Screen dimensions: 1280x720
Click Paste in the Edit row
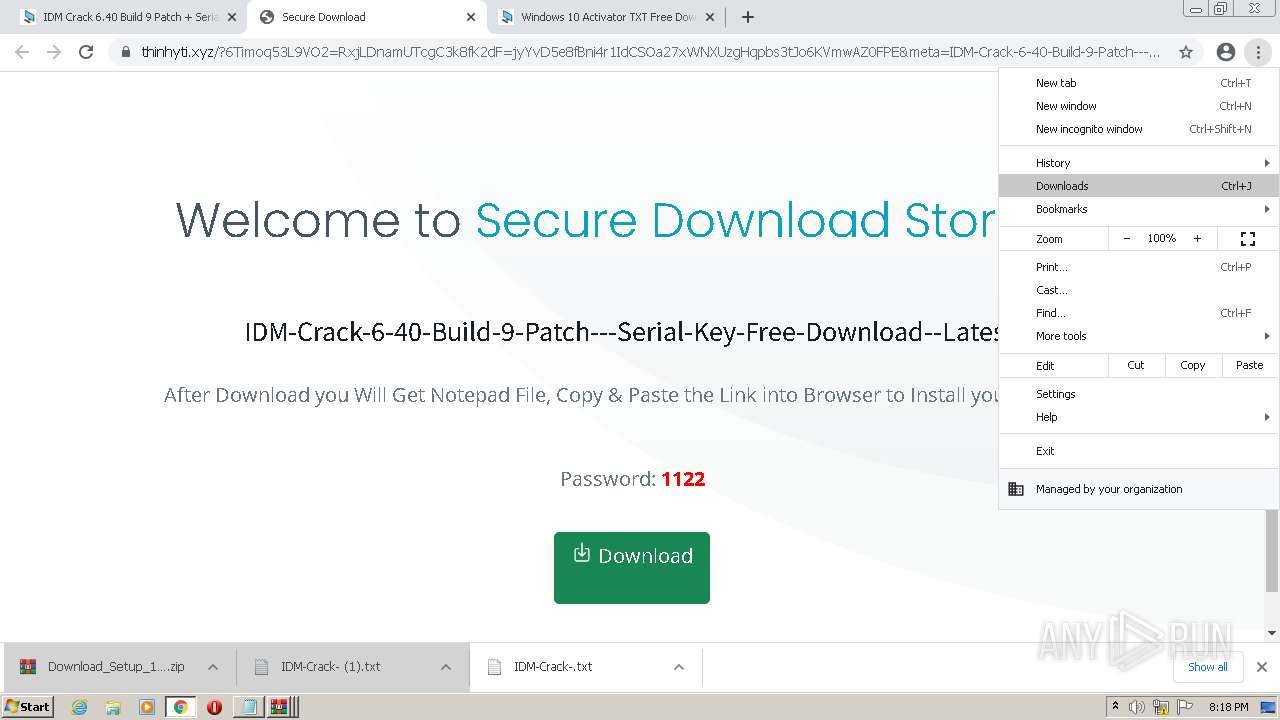(1250, 365)
